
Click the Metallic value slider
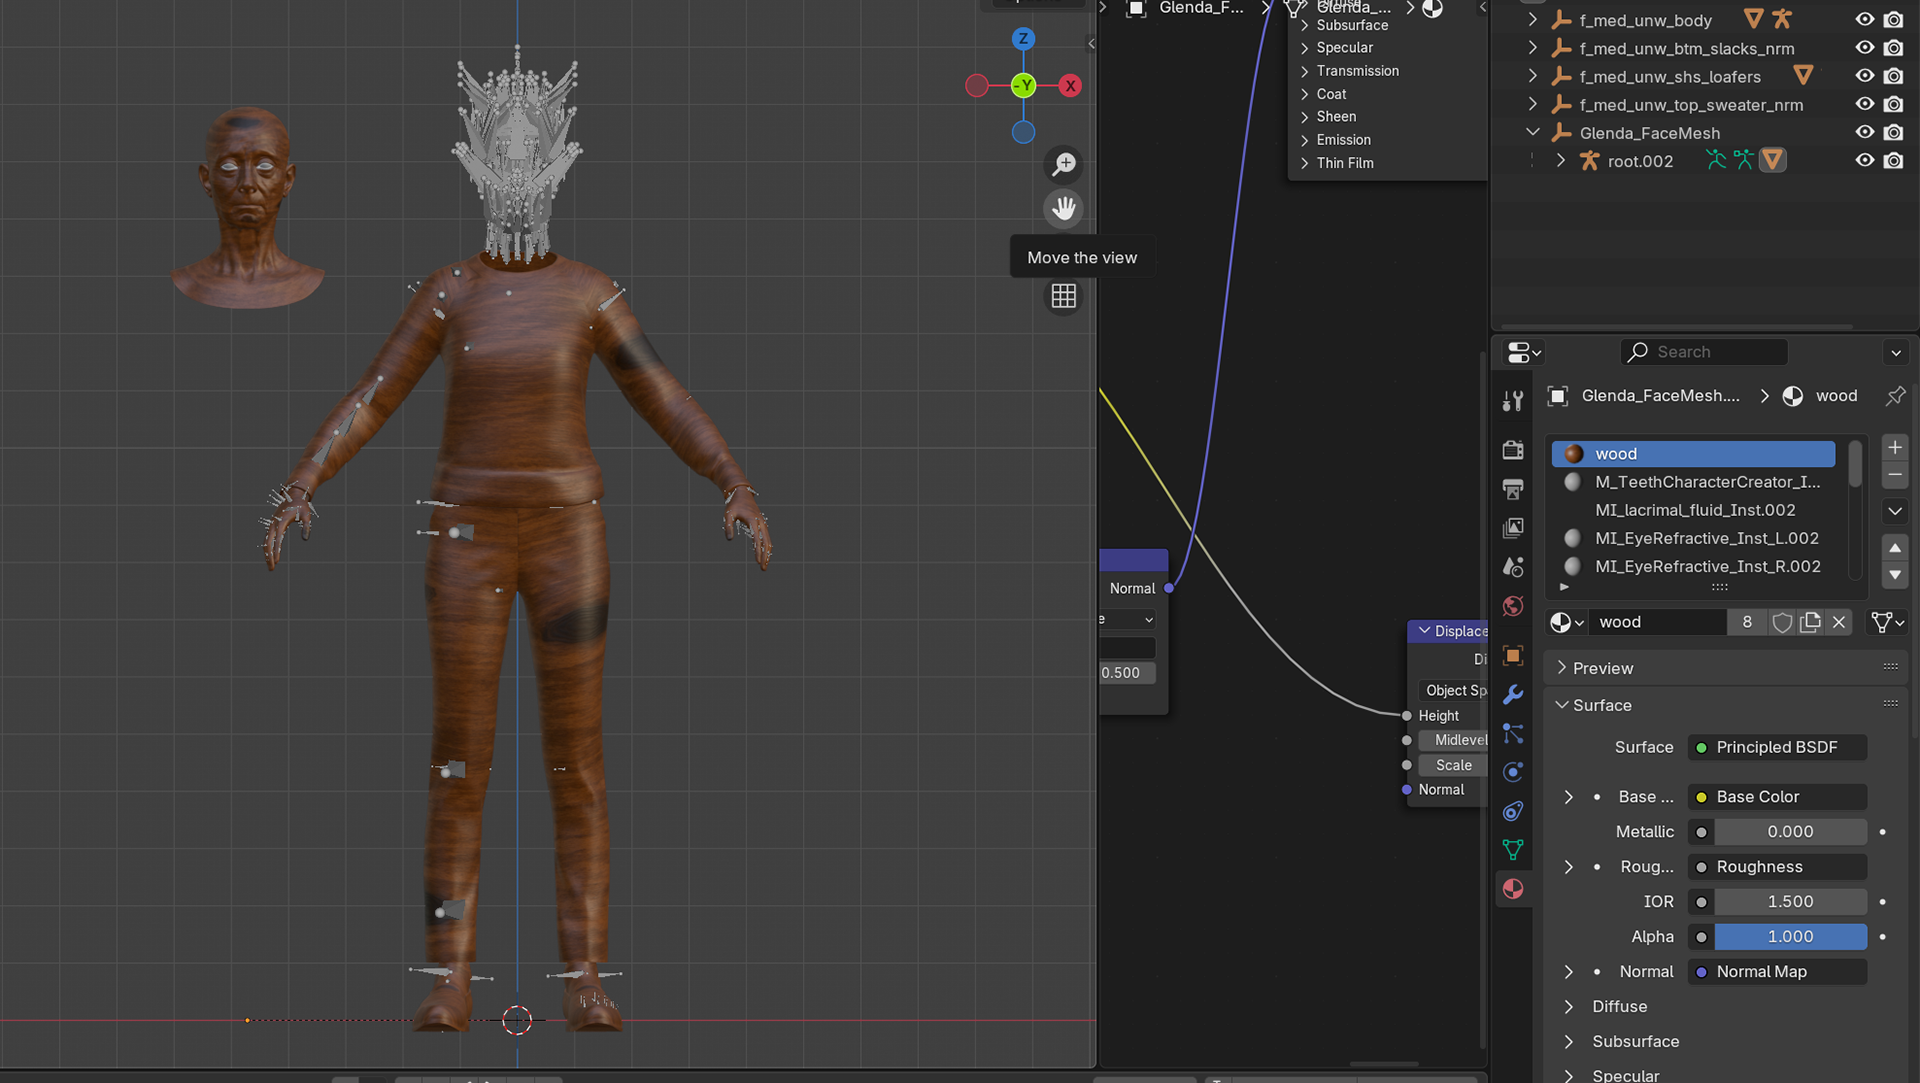[x=1790, y=832]
